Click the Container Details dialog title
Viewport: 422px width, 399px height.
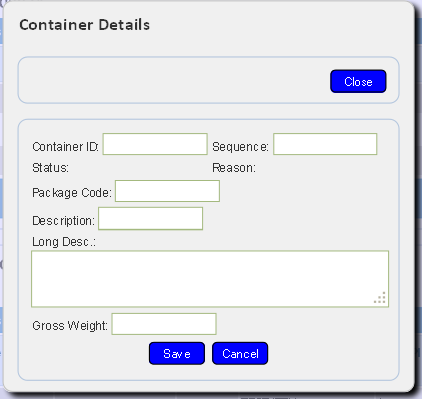85,25
